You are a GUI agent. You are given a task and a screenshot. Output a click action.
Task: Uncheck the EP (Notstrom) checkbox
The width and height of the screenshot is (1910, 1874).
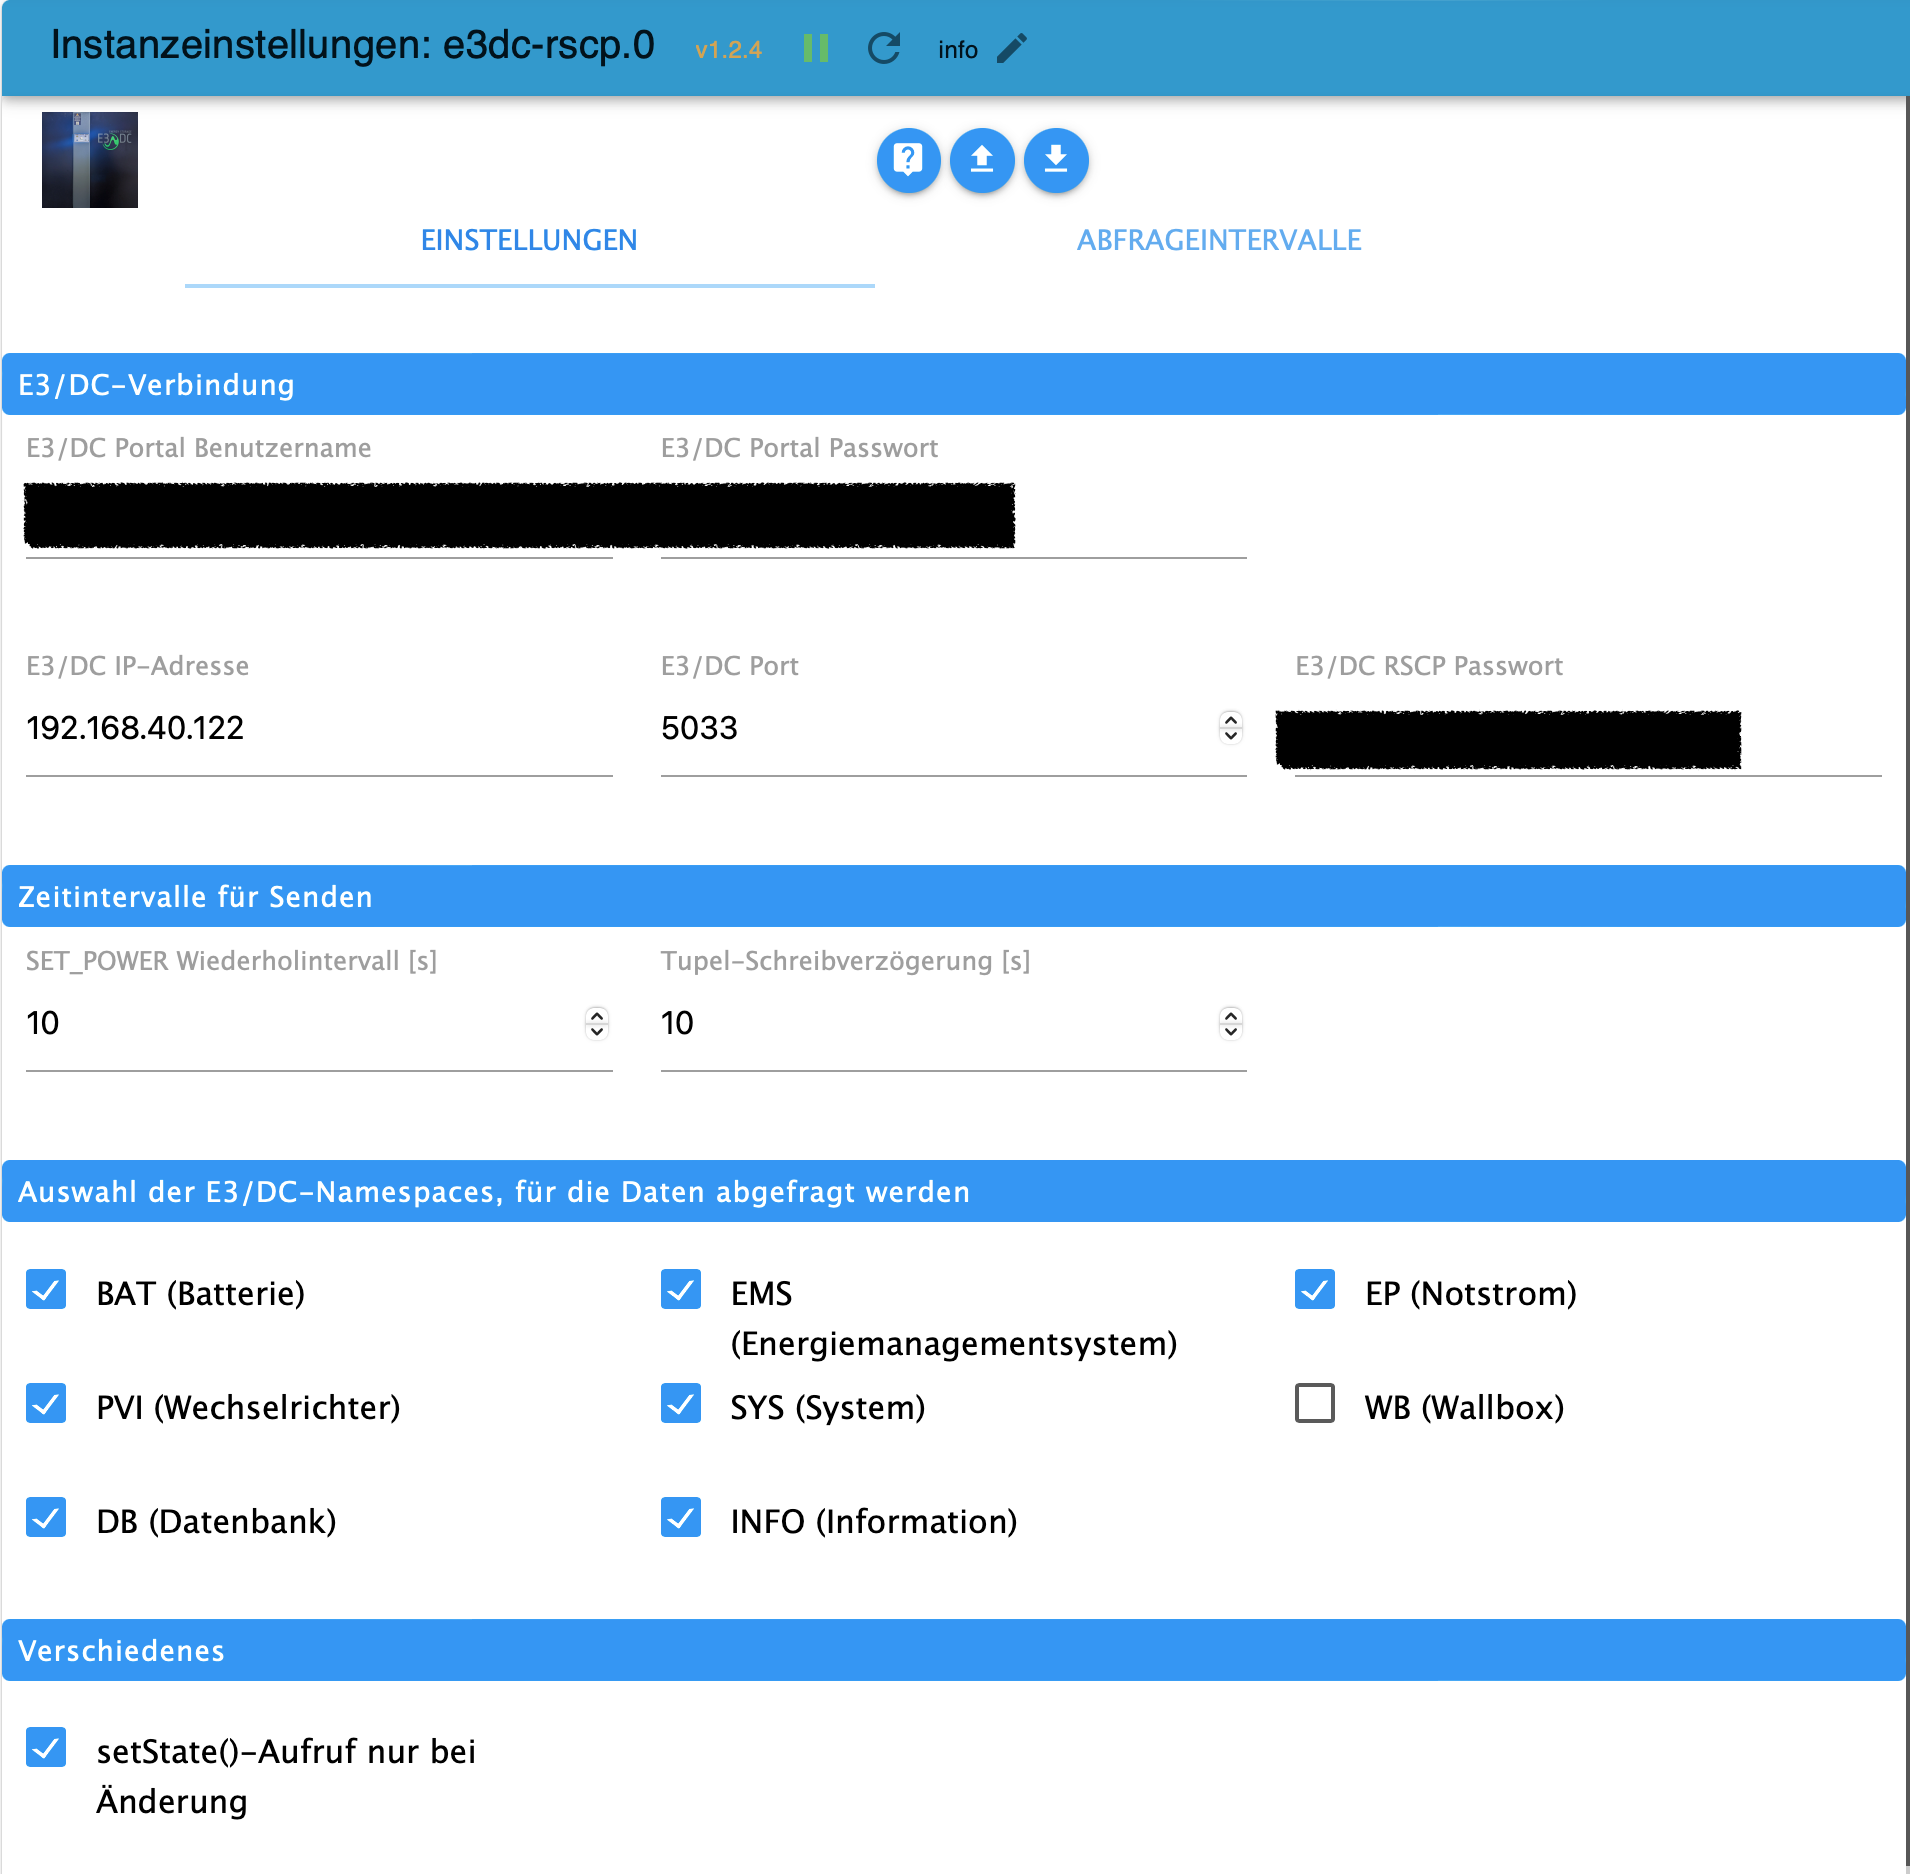(1315, 1290)
